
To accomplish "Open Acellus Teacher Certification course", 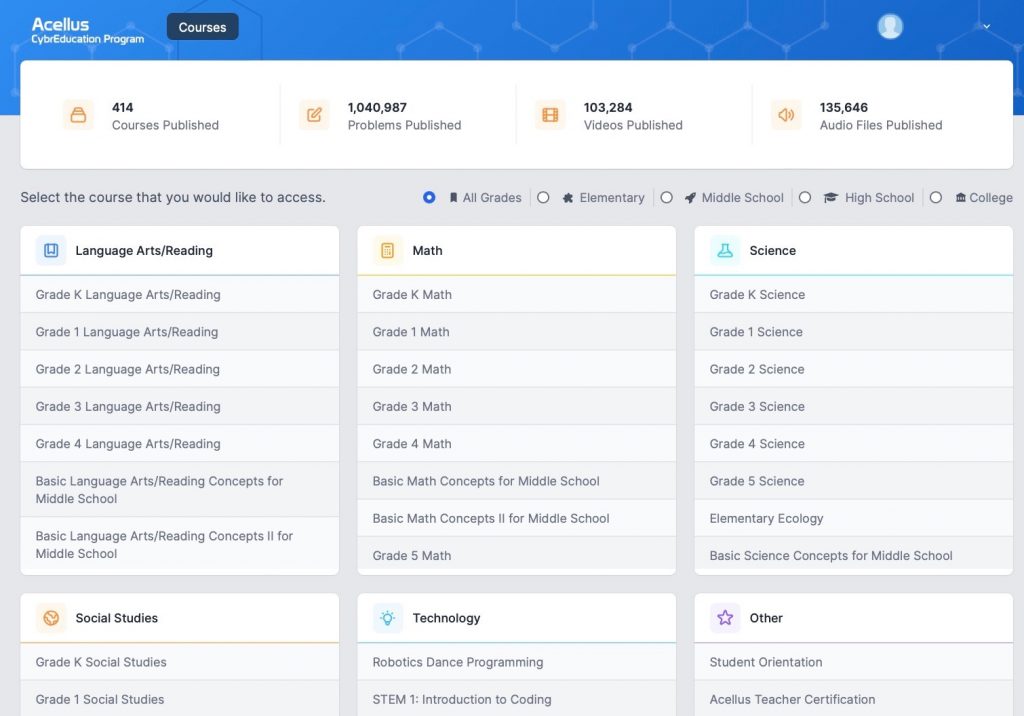I will point(854,698).
